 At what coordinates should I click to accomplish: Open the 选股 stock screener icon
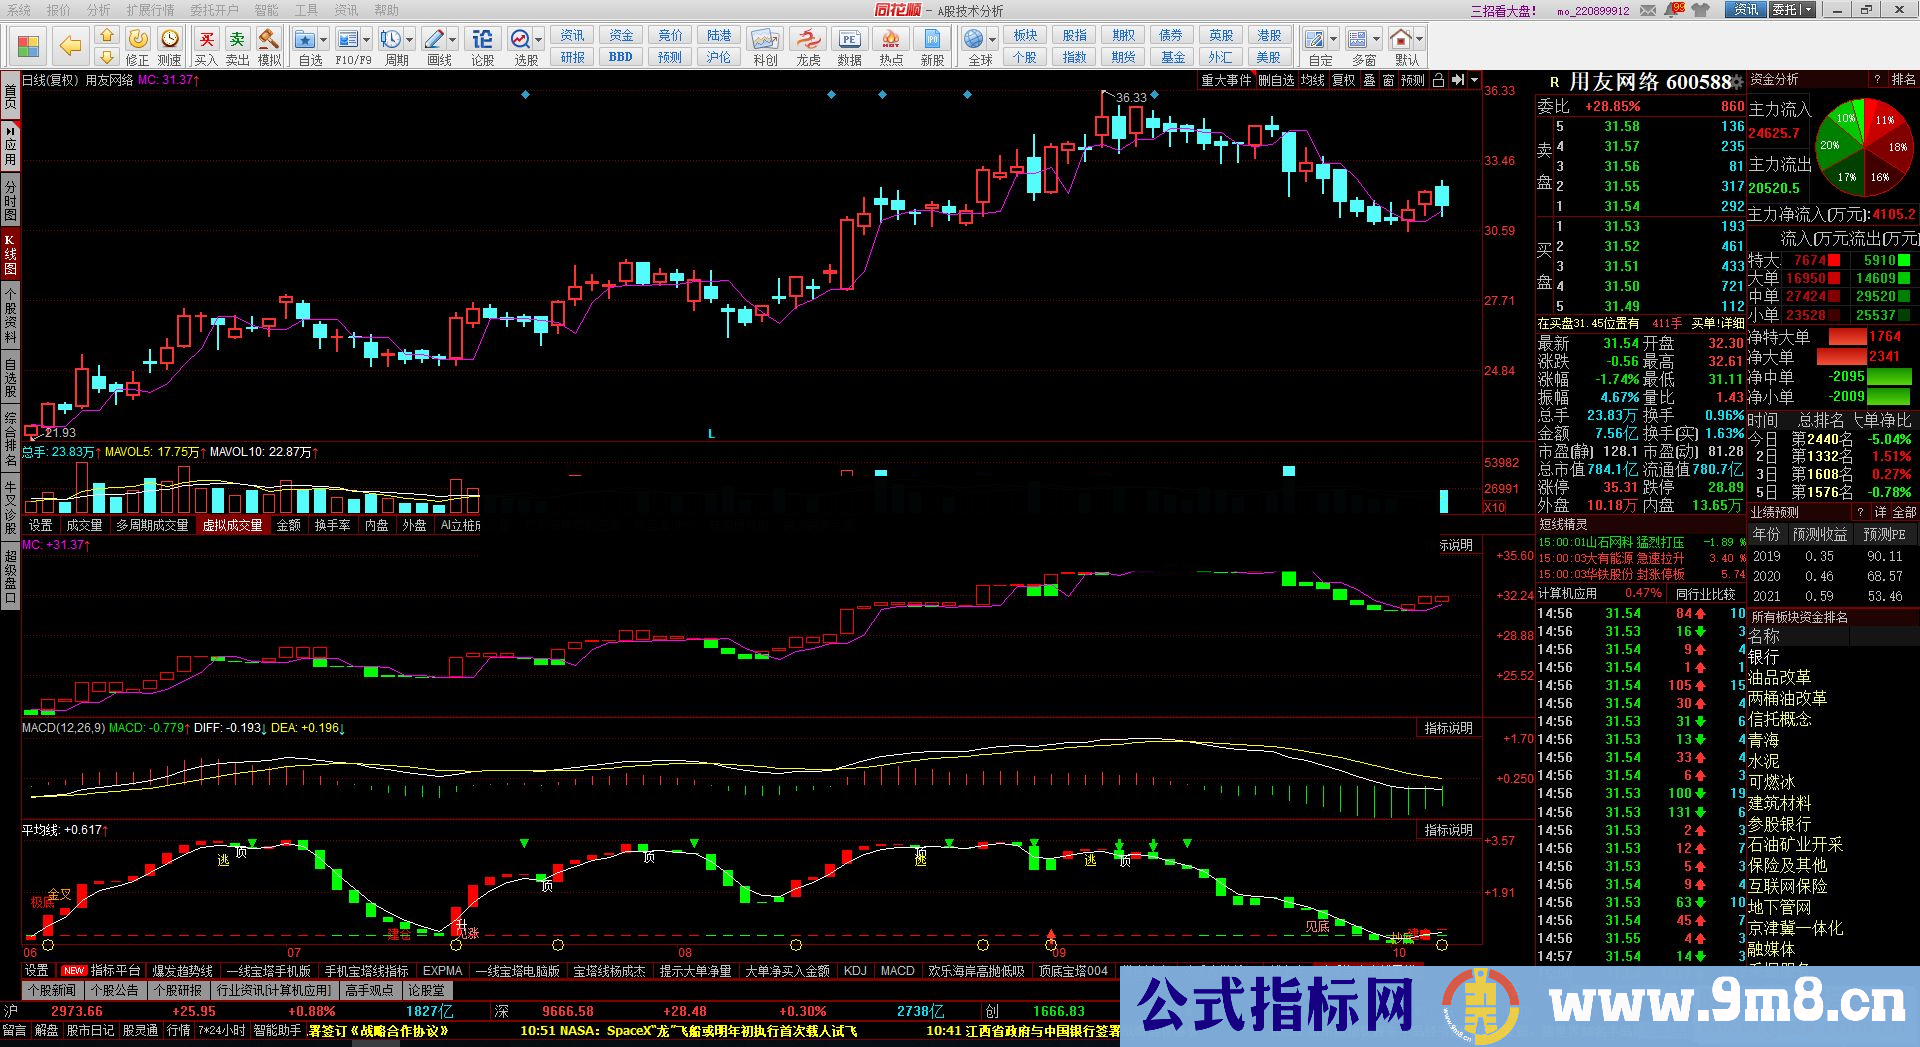520,40
